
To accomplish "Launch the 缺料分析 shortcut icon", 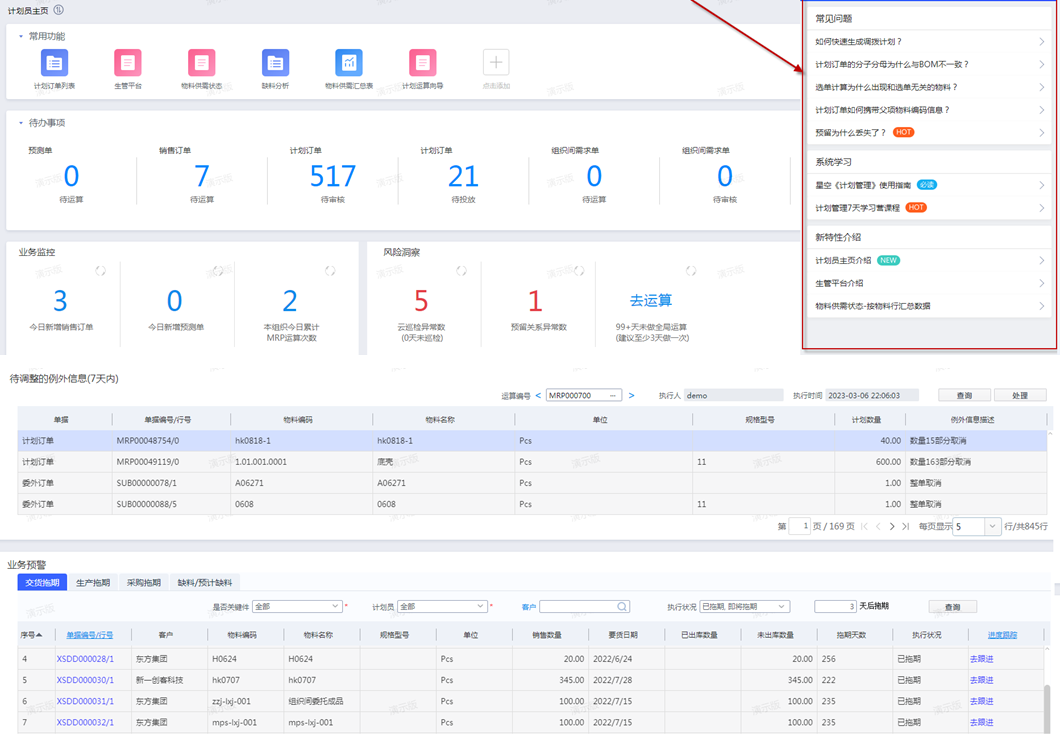I will [275, 63].
